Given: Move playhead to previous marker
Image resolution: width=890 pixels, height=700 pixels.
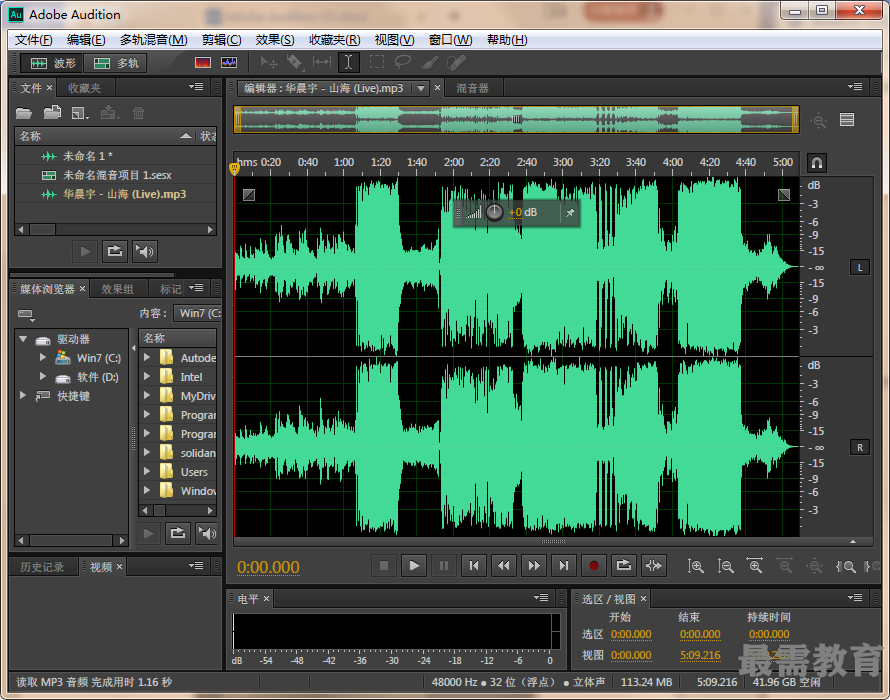Looking at the screenshot, I should [474, 565].
